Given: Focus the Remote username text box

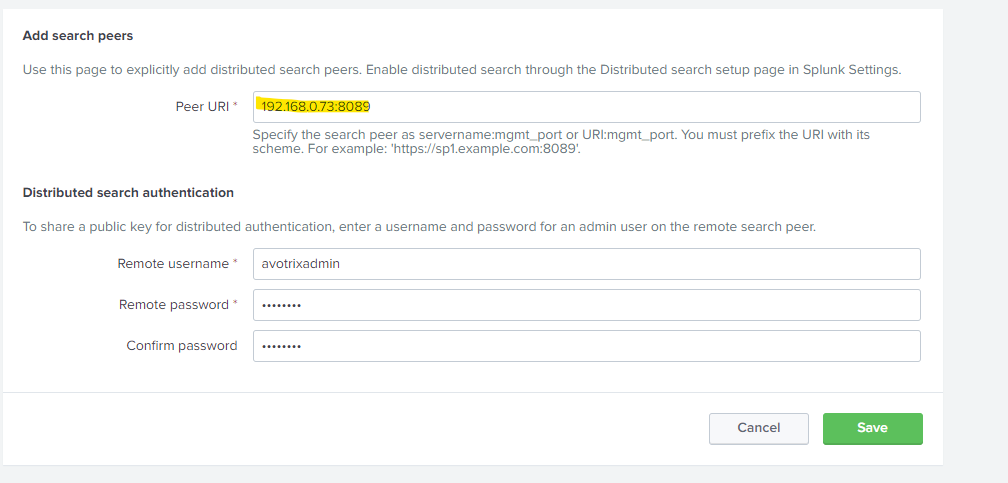Looking at the screenshot, I should click(x=586, y=264).
